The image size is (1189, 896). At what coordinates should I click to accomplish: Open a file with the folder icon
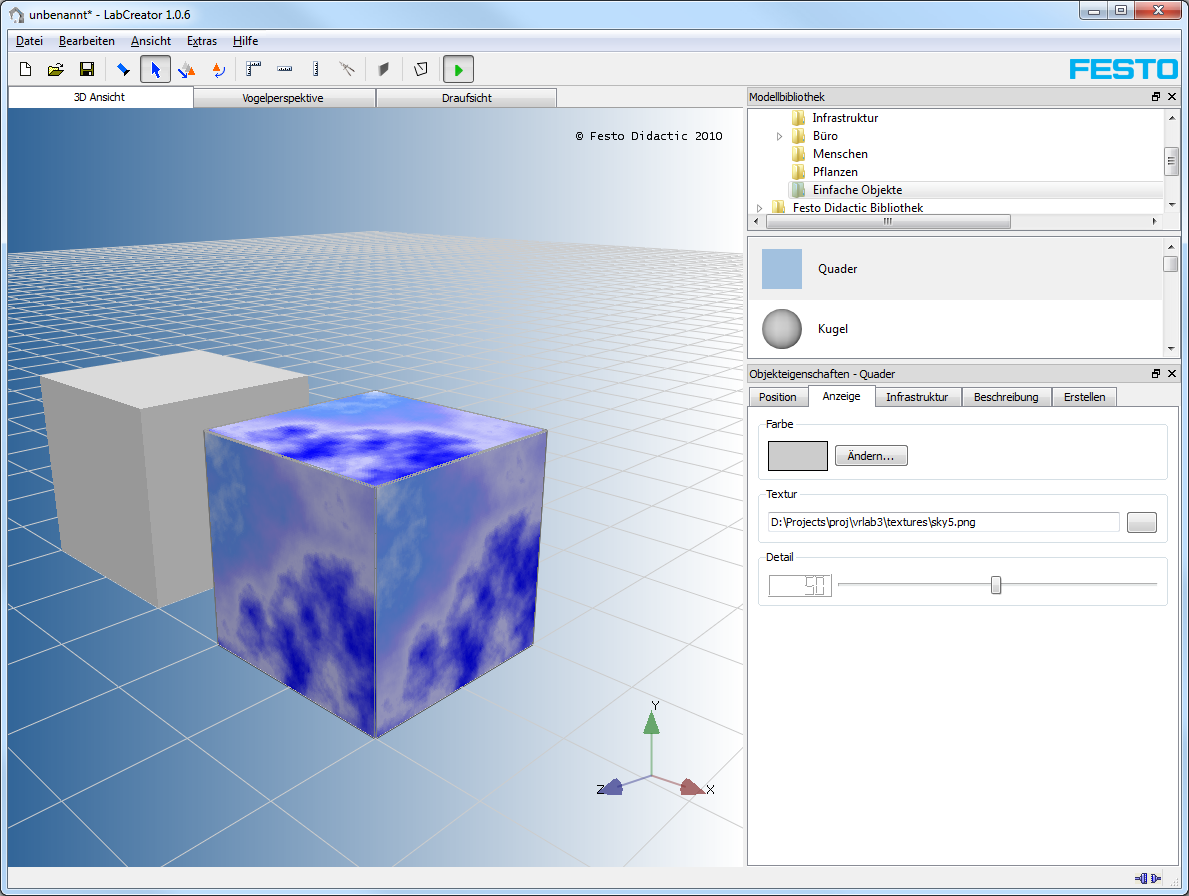(55, 70)
